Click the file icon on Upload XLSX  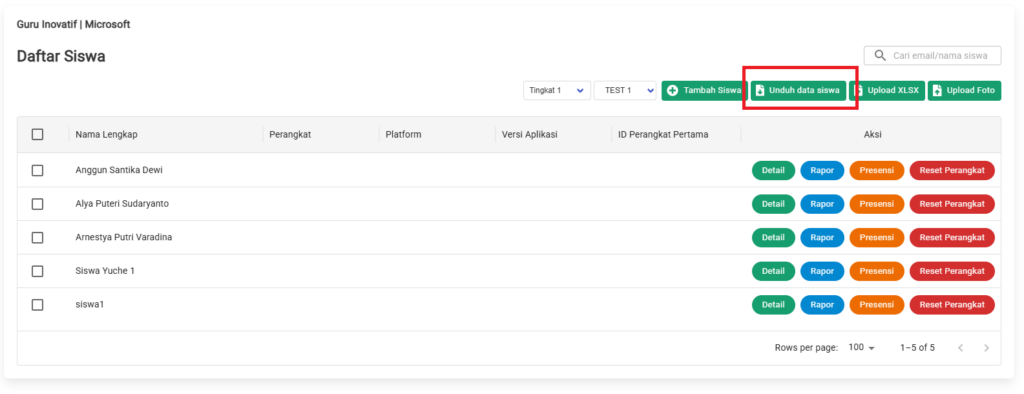tap(859, 91)
